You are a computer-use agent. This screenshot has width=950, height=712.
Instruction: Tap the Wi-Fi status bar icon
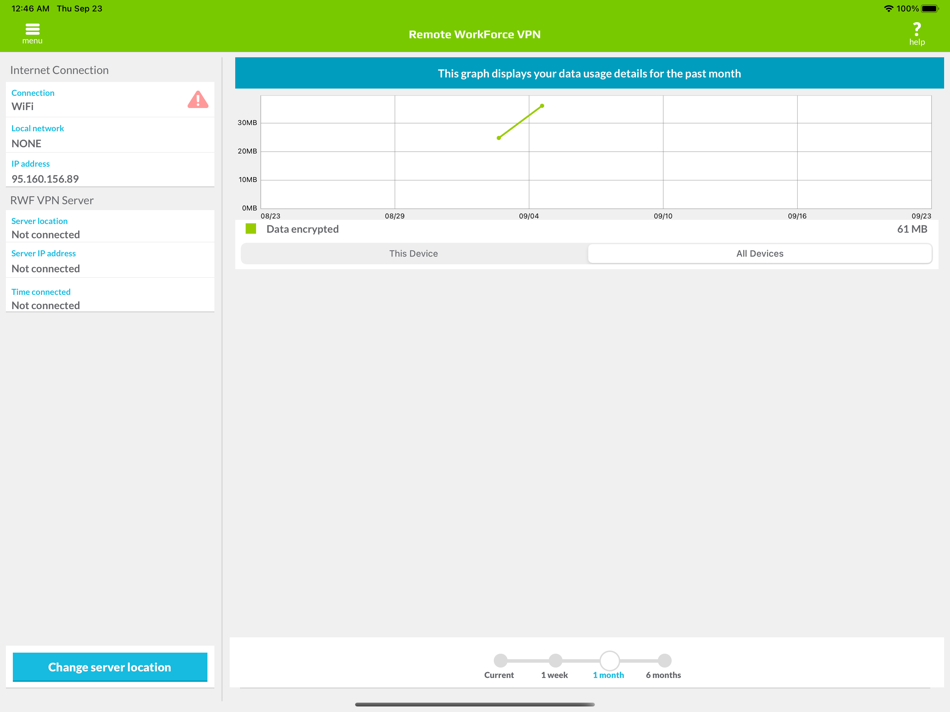(888, 8)
